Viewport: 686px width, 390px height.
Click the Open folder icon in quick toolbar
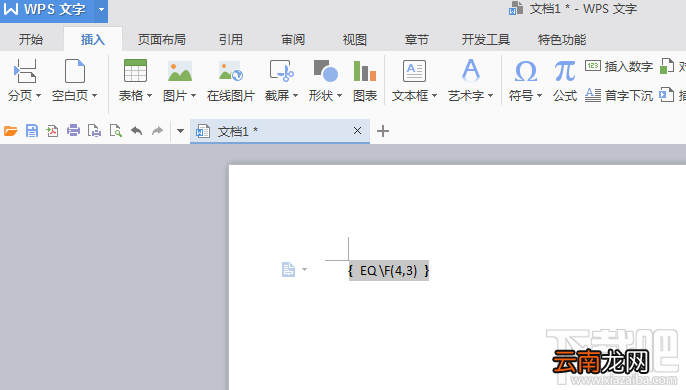pyautogui.click(x=10, y=131)
